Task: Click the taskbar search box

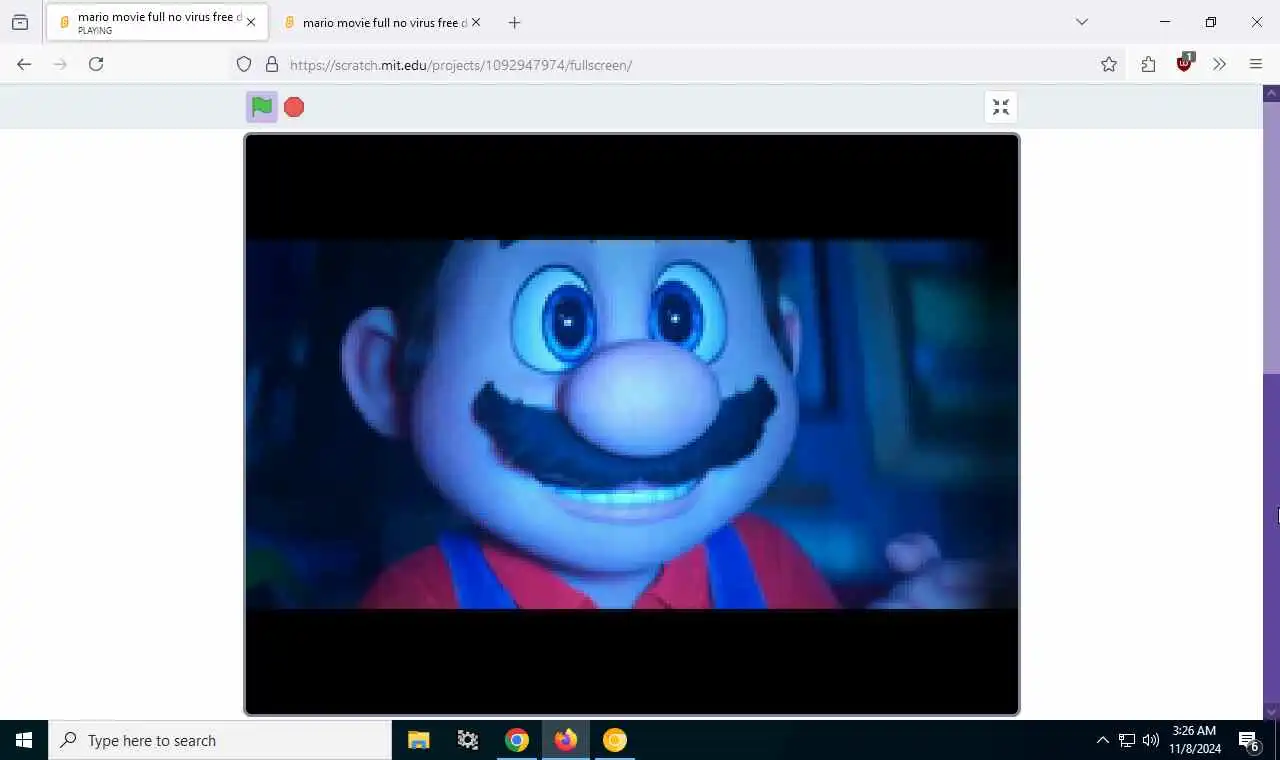Action: [220, 740]
